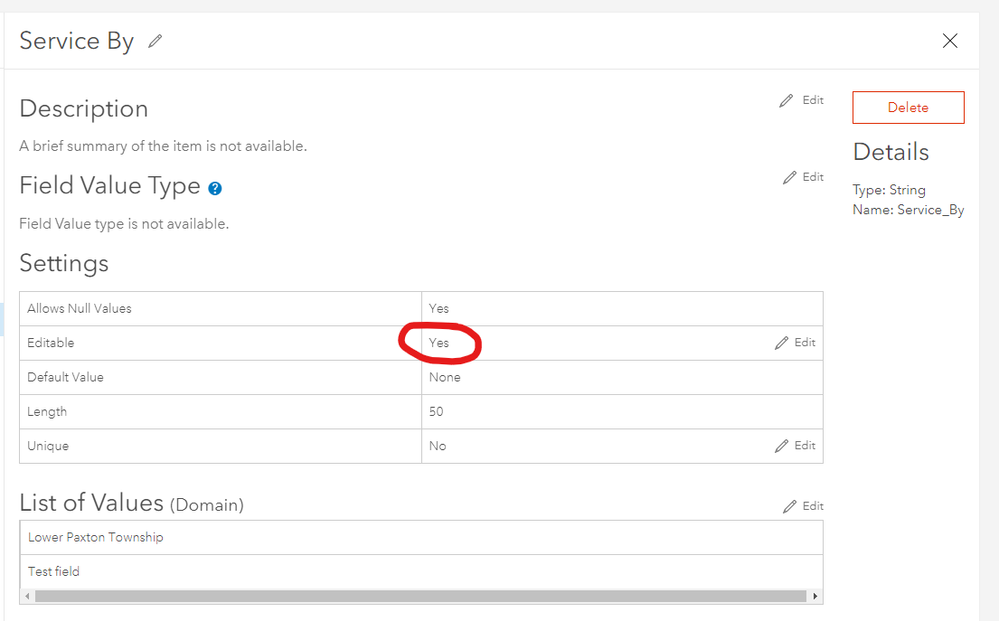Click the pencil icon for List of Values

click(x=790, y=507)
